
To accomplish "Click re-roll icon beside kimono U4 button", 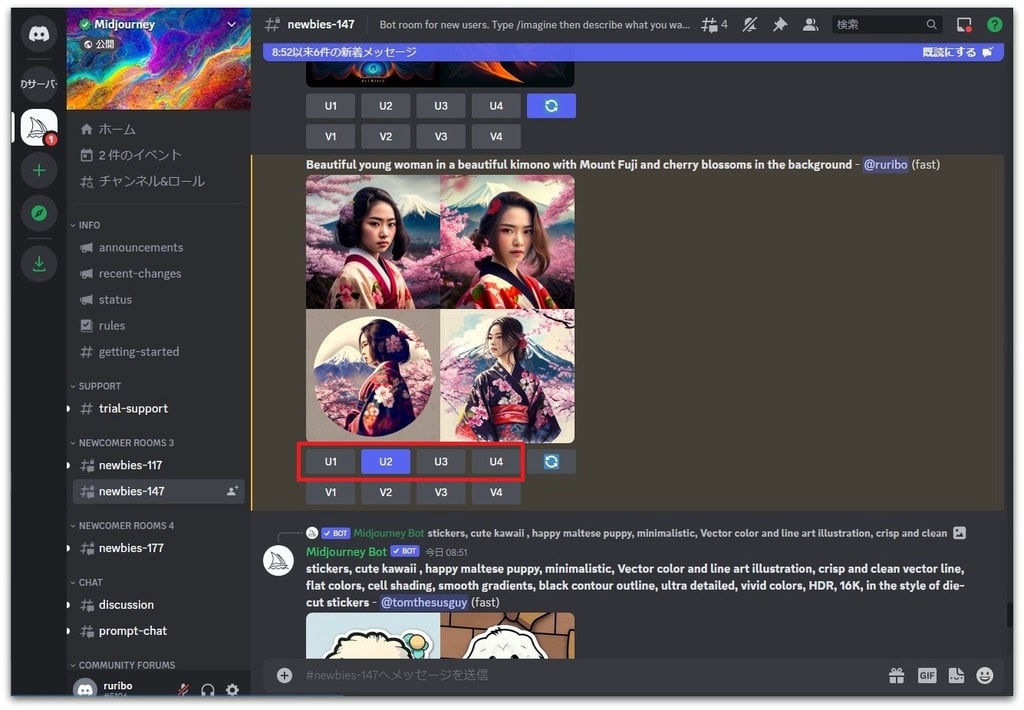I will pyautogui.click(x=551, y=462).
